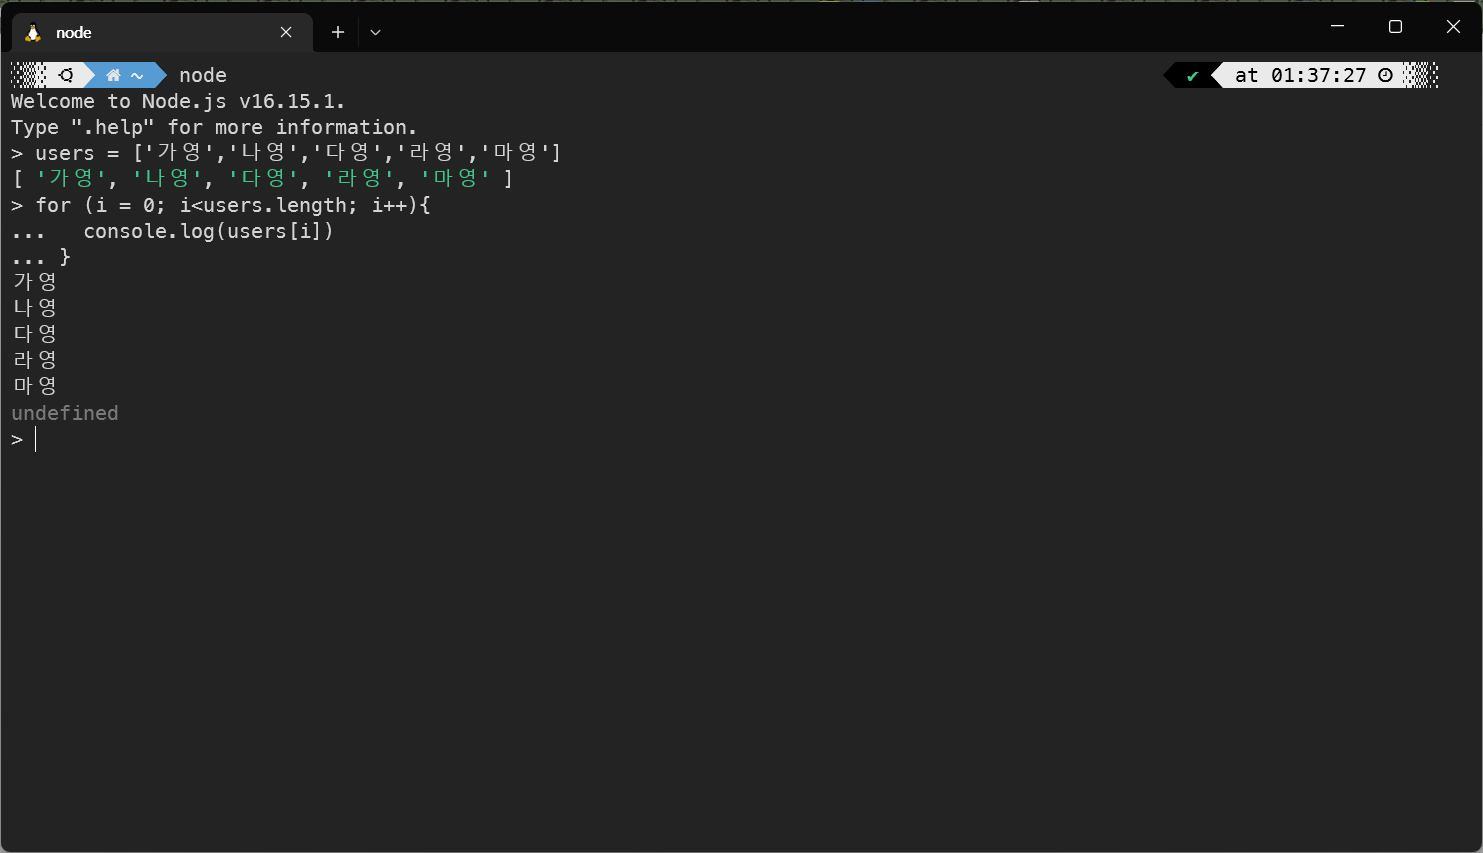This screenshot has width=1483, height=853.
Task: Click the Ubuntu logo segment in prompt
Action: [x=66, y=75]
